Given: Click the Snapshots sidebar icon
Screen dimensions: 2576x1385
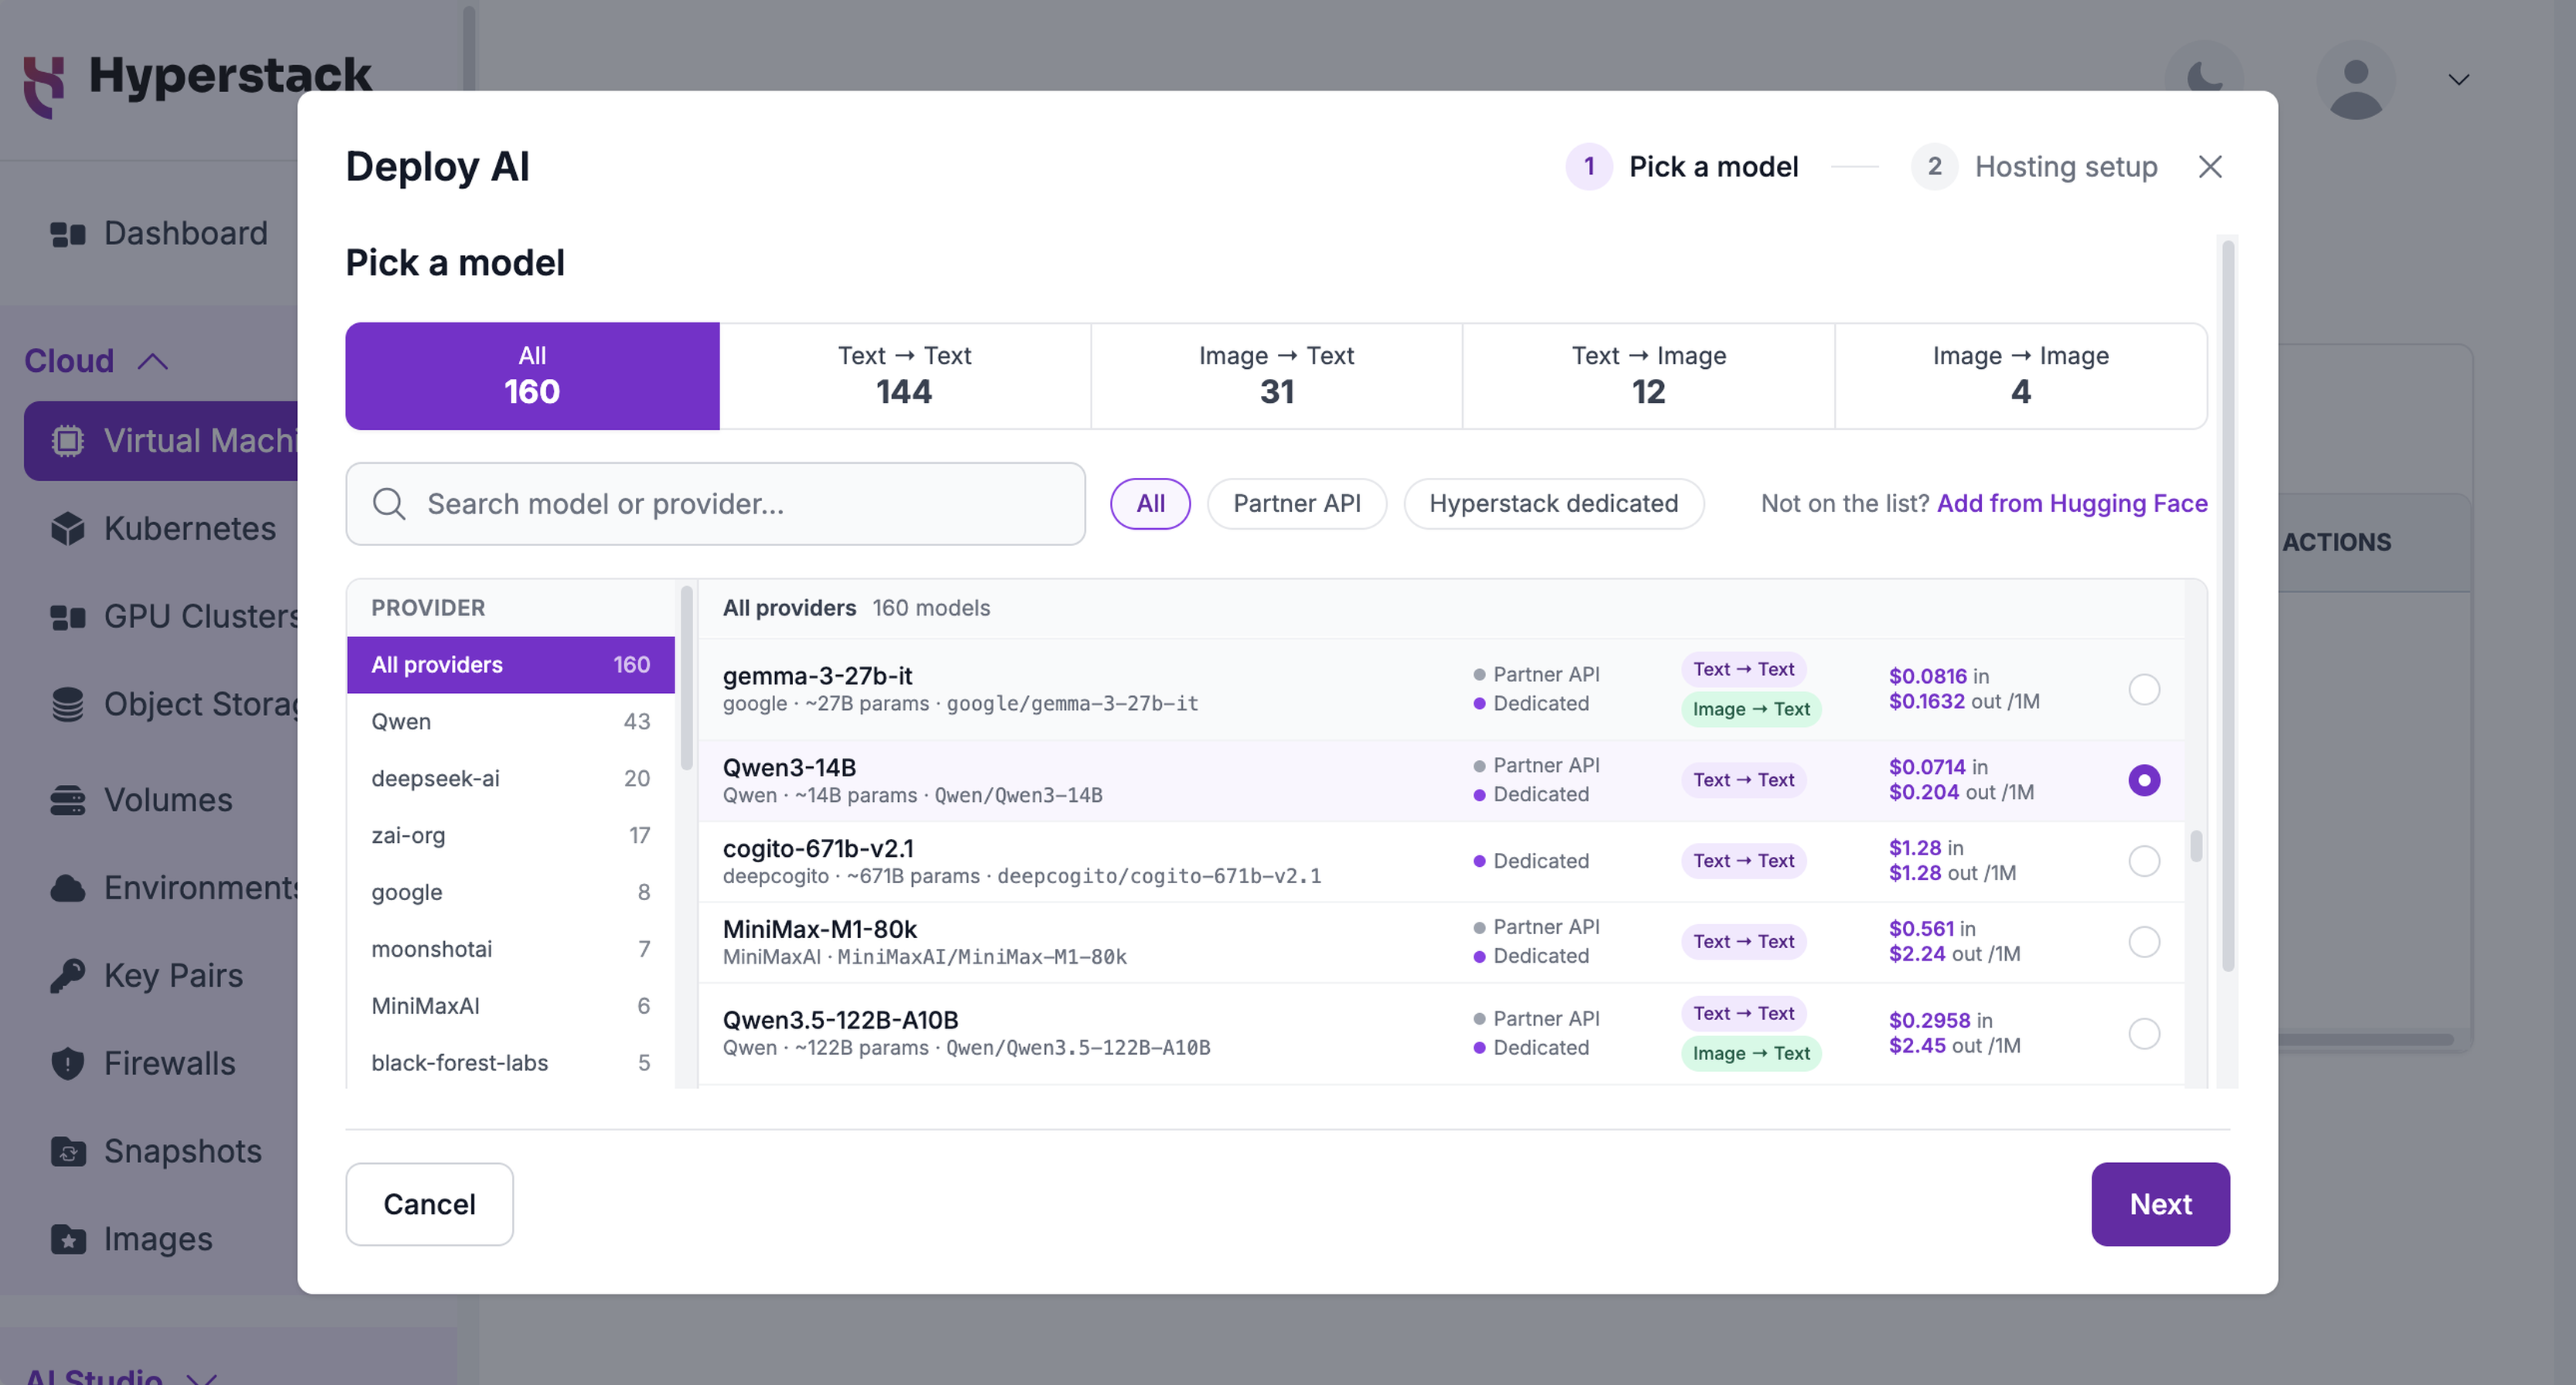Looking at the screenshot, I should [68, 1151].
